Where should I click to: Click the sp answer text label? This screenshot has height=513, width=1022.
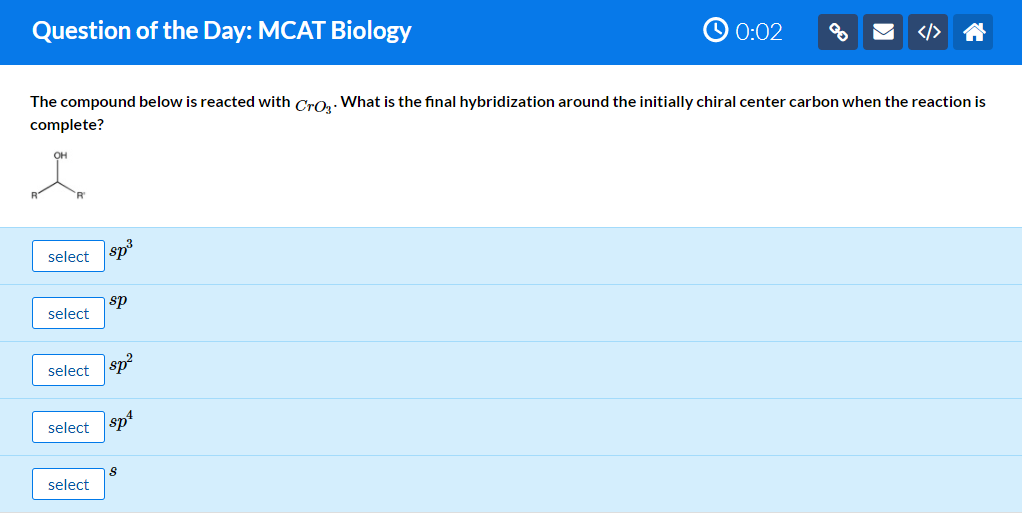pos(118,302)
